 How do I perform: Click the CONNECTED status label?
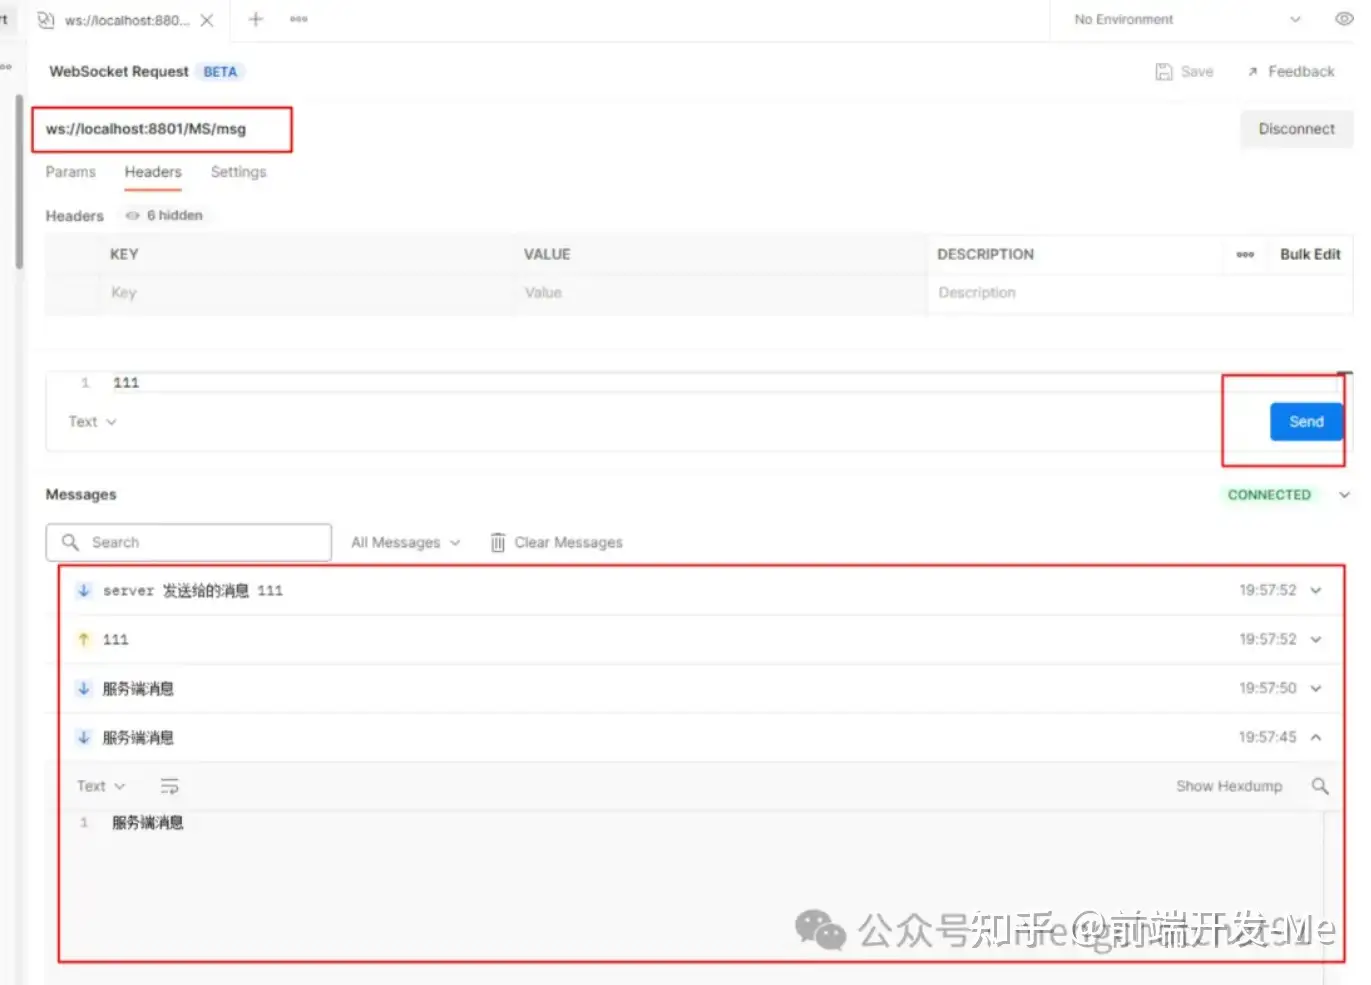pos(1269,495)
